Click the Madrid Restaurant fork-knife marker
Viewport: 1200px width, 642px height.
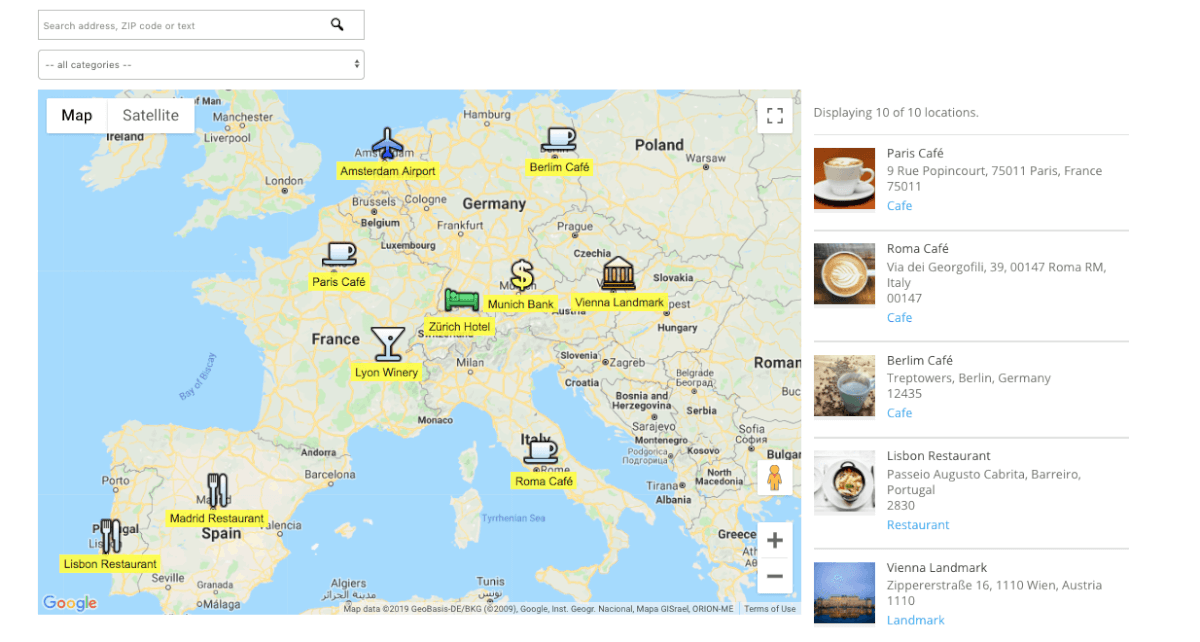[x=218, y=490]
